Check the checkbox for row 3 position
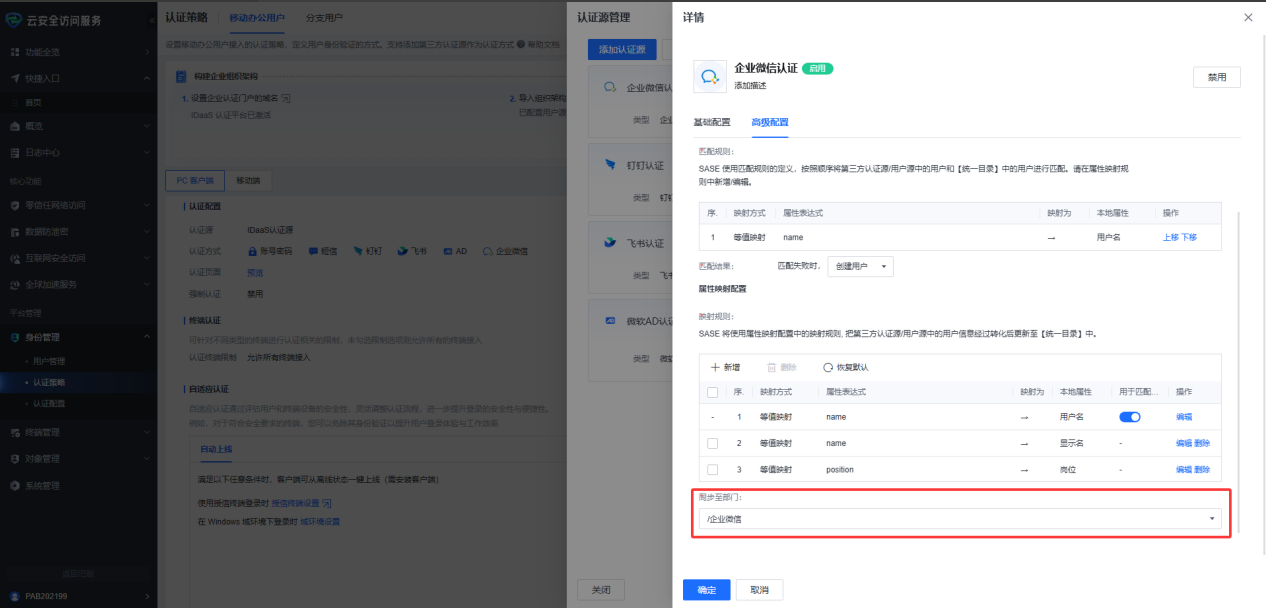Screen dimensions: 1266x608 coord(712,469)
